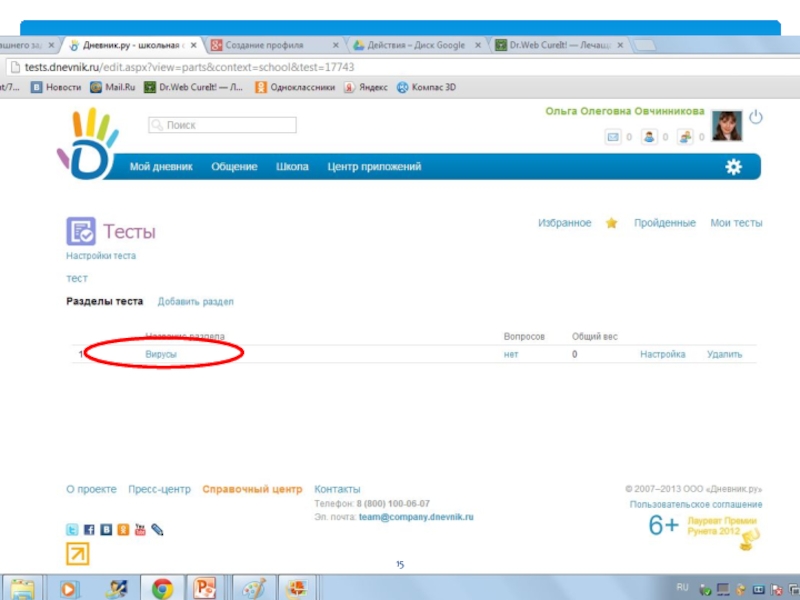
Task: Launch Chrome from the taskbar
Action: pyautogui.click(x=162, y=589)
